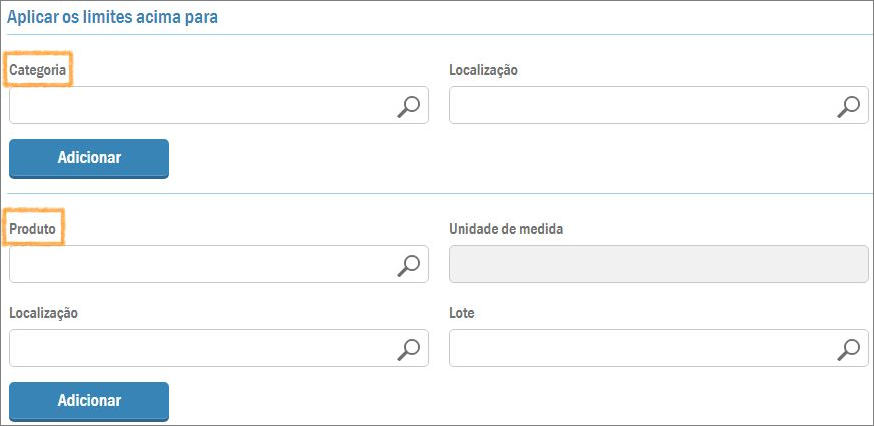Click the Produto field search icon
Screen dimensions: 874x426
[x=408, y=265]
